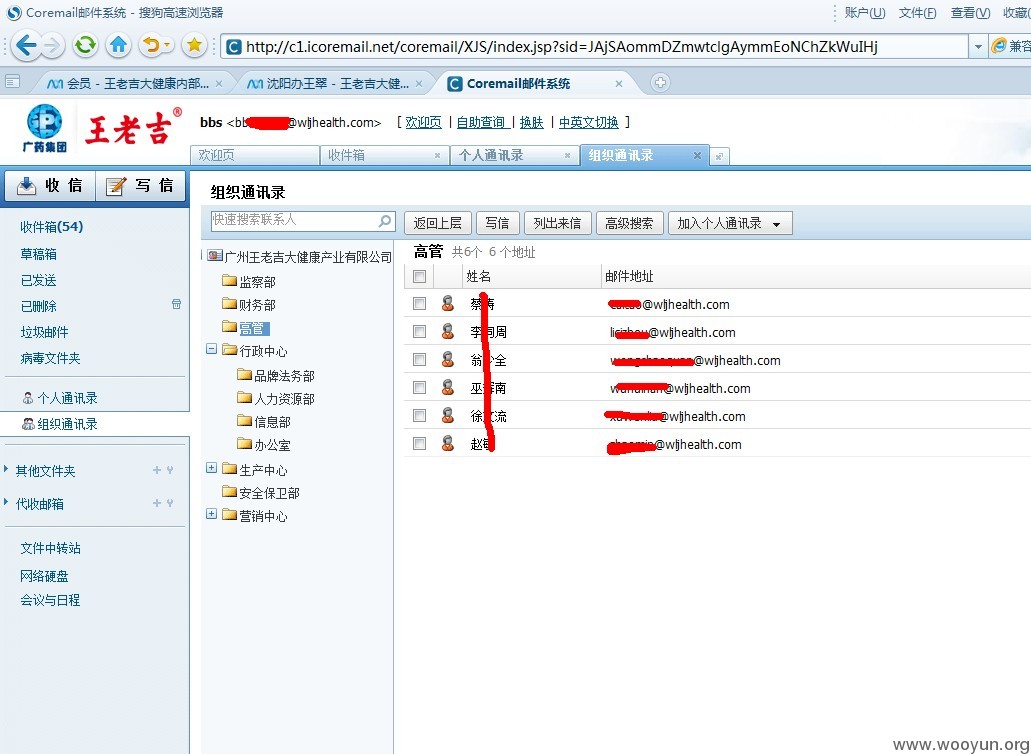Open the 自助查询 link
1031x754 pixels.
(x=481, y=122)
